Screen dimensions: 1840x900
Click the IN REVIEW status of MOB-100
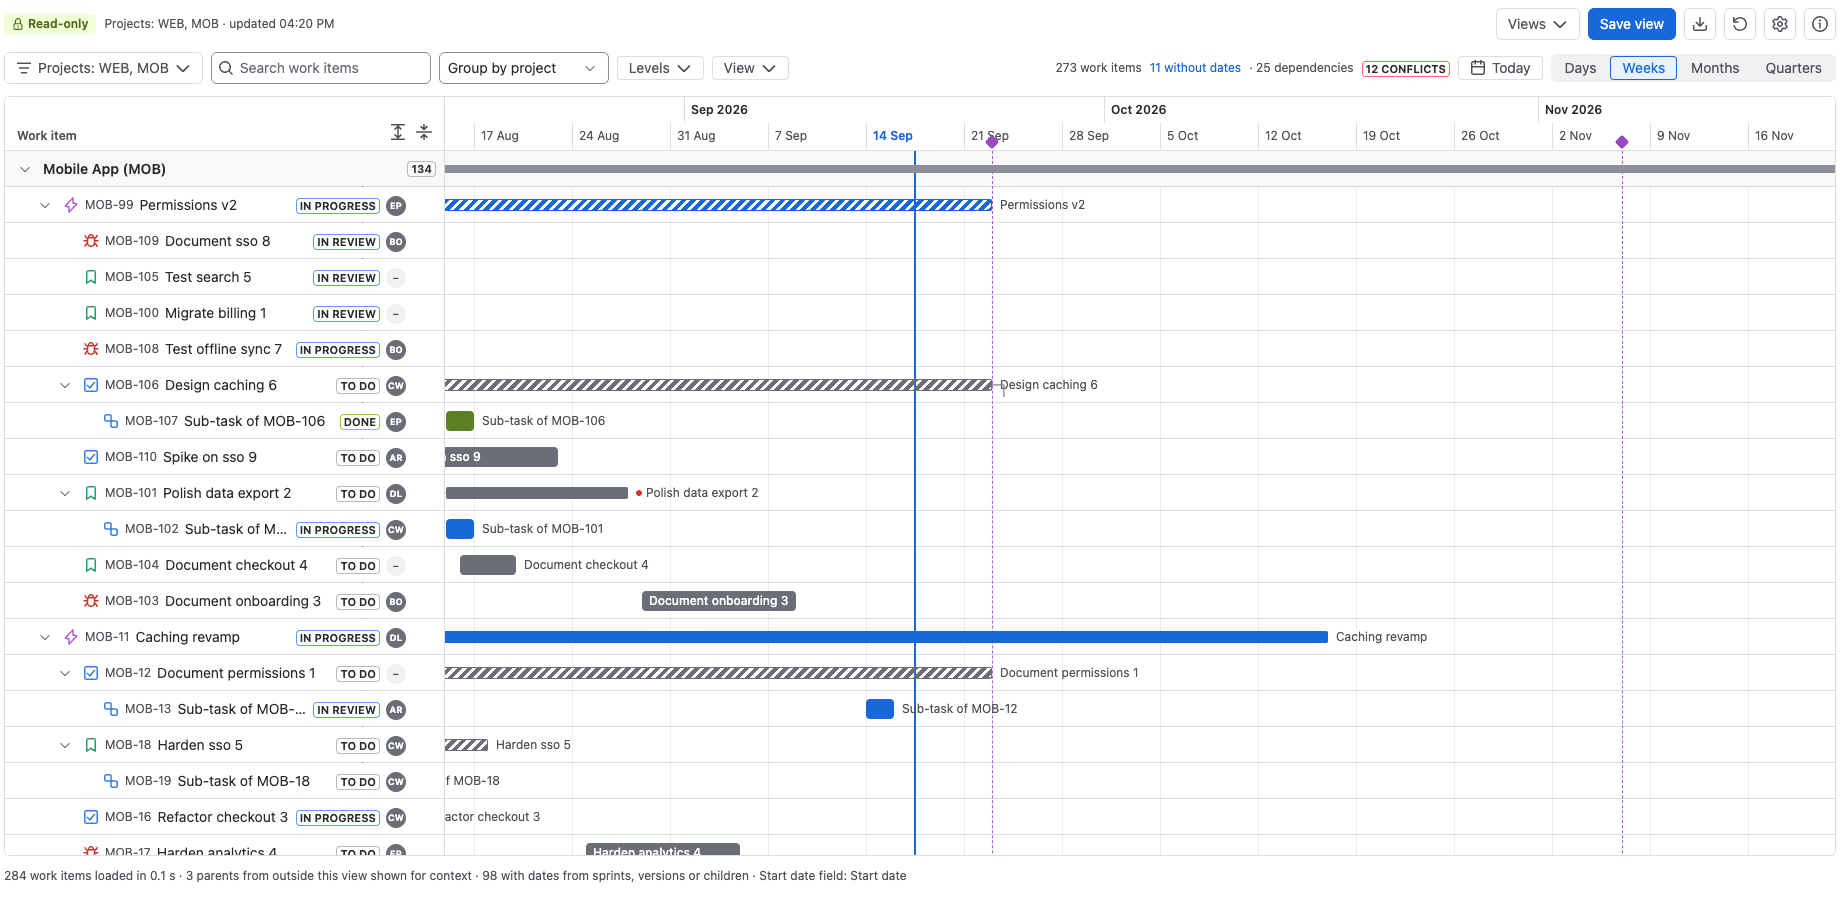coord(346,314)
